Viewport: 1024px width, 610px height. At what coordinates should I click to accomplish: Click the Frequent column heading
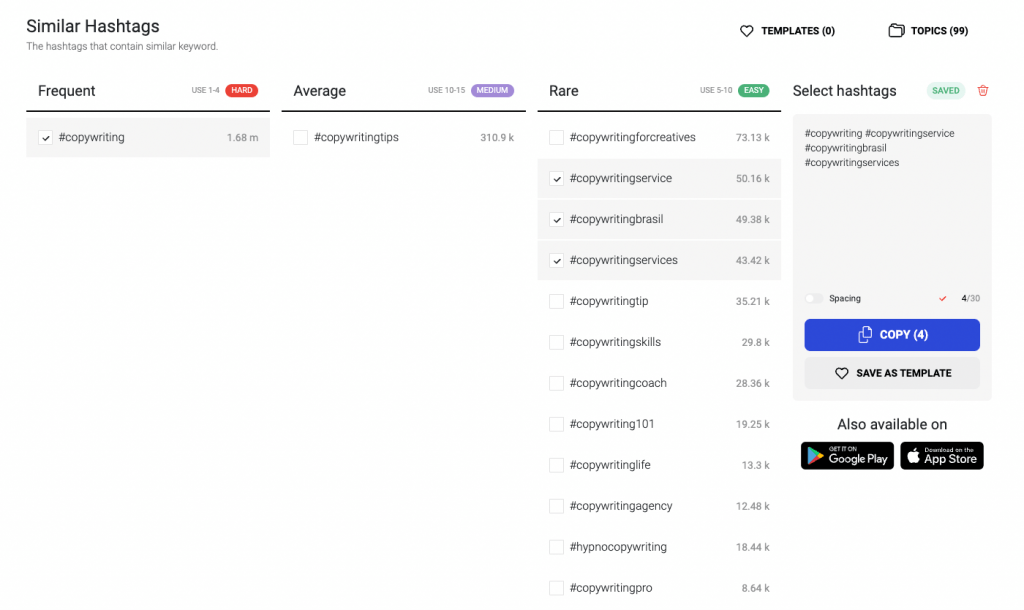coord(67,91)
